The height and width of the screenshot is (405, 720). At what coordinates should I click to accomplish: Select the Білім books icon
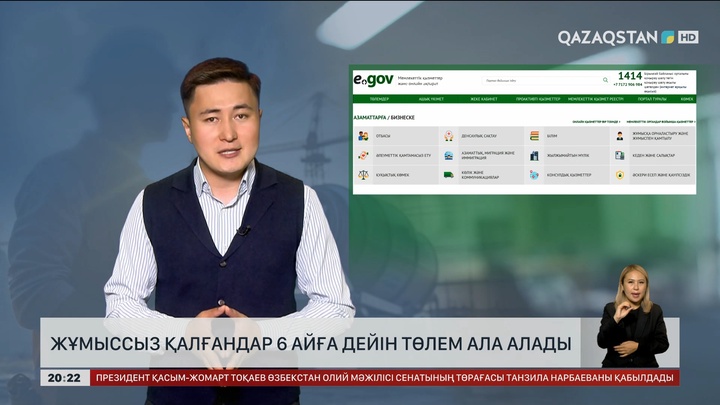tap(534, 136)
